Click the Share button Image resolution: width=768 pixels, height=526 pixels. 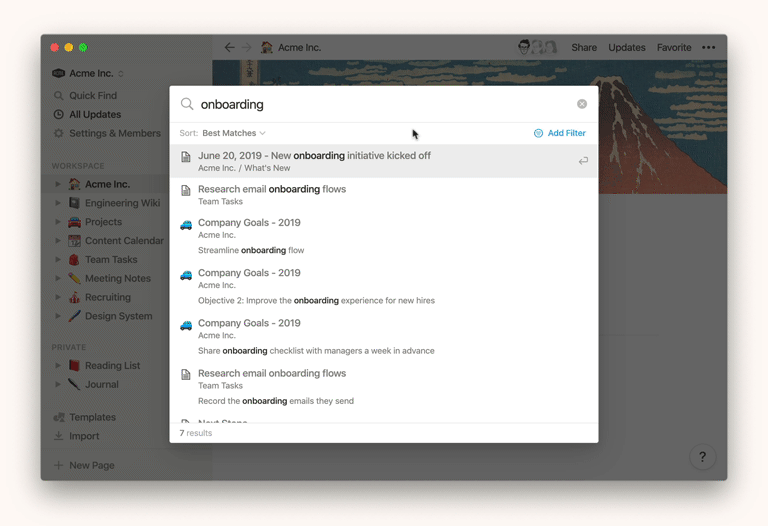[x=584, y=47]
